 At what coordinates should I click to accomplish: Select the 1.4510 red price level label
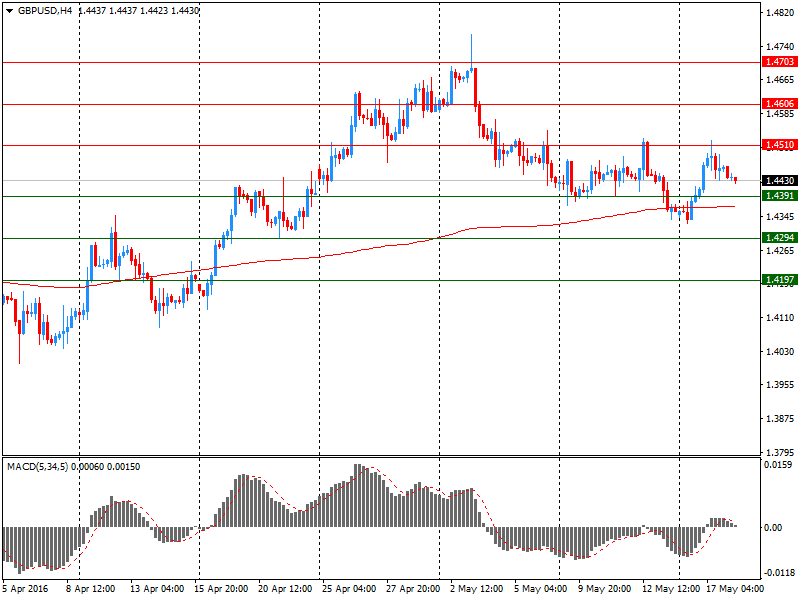[x=780, y=145]
